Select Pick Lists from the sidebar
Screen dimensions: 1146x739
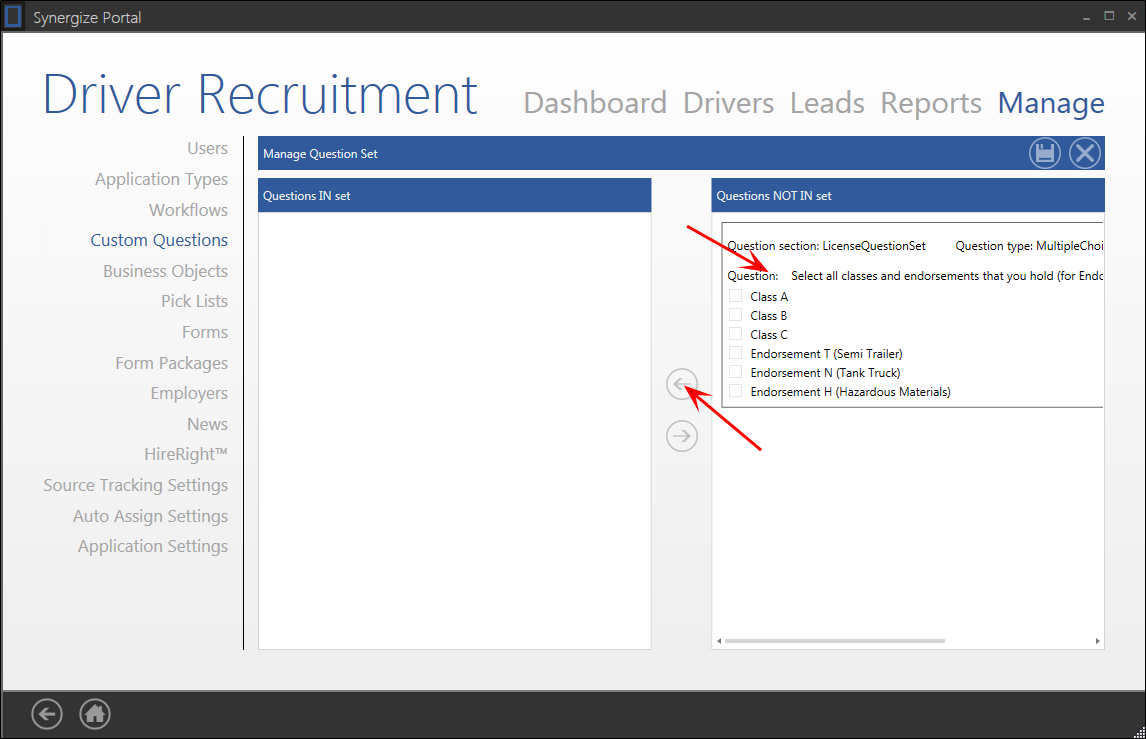point(194,301)
